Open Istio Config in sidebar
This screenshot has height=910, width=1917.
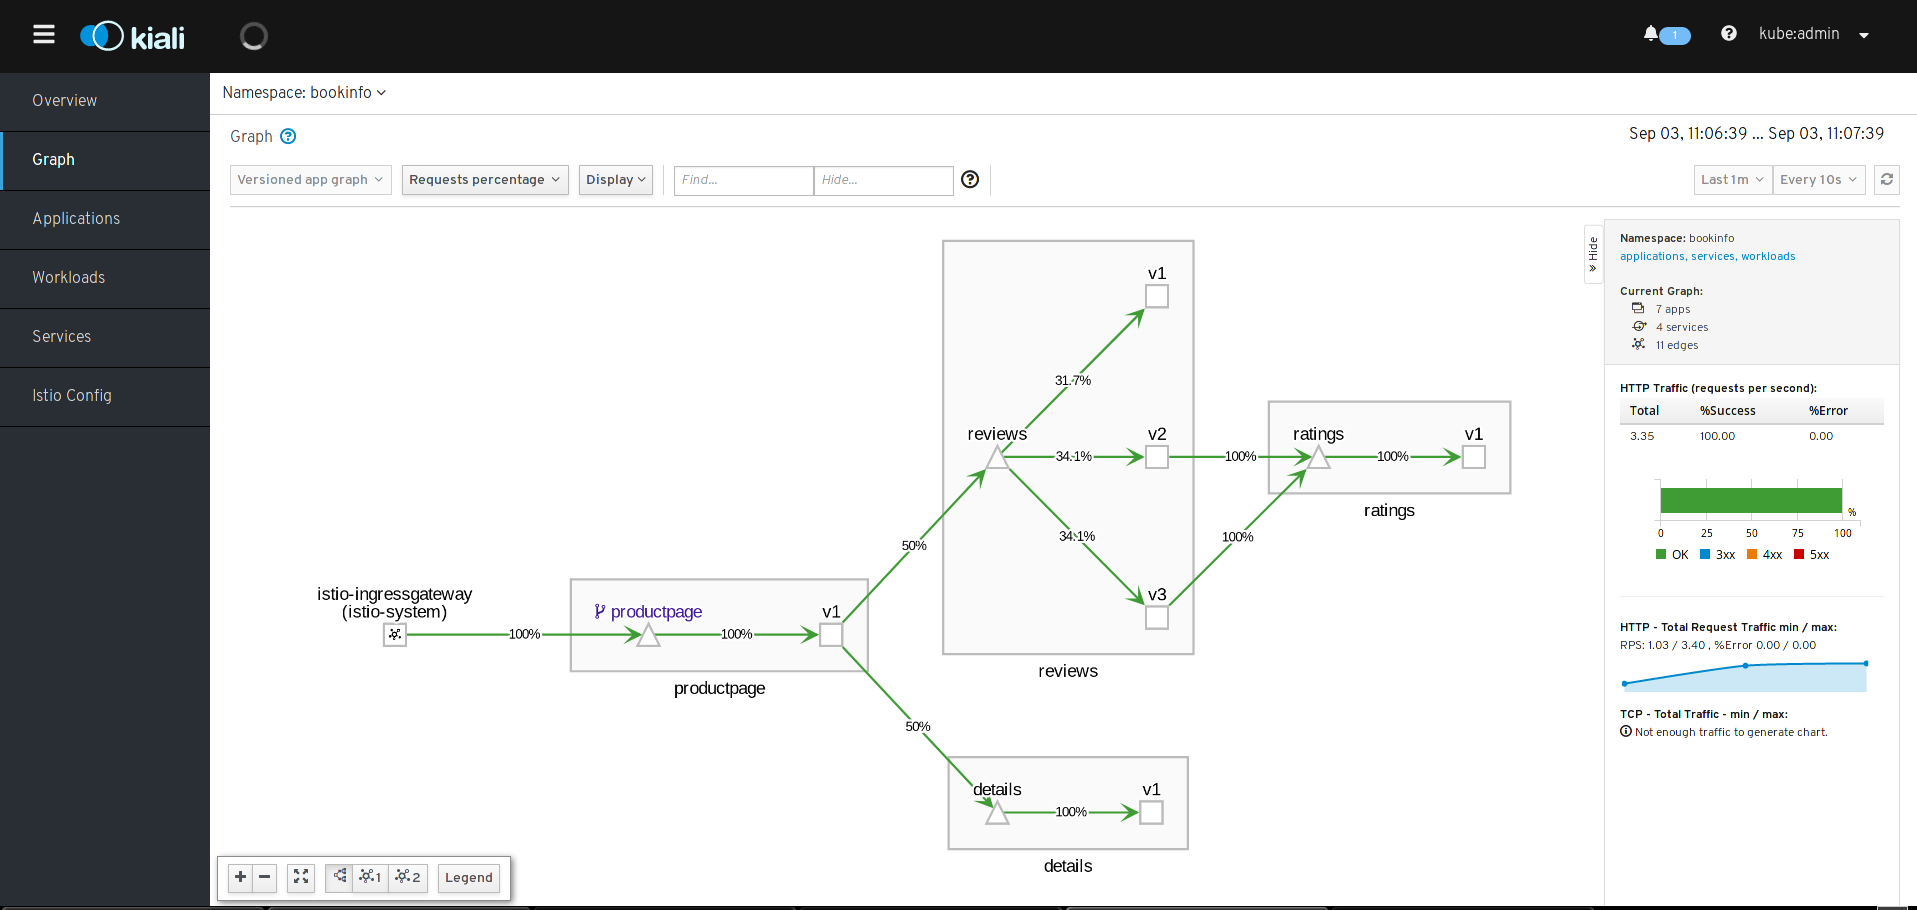click(x=105, y=396)
